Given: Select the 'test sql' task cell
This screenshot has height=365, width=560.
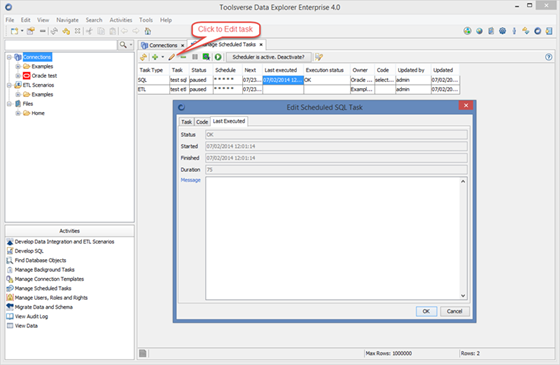Looking at the screenshot, I should [179, 80].
